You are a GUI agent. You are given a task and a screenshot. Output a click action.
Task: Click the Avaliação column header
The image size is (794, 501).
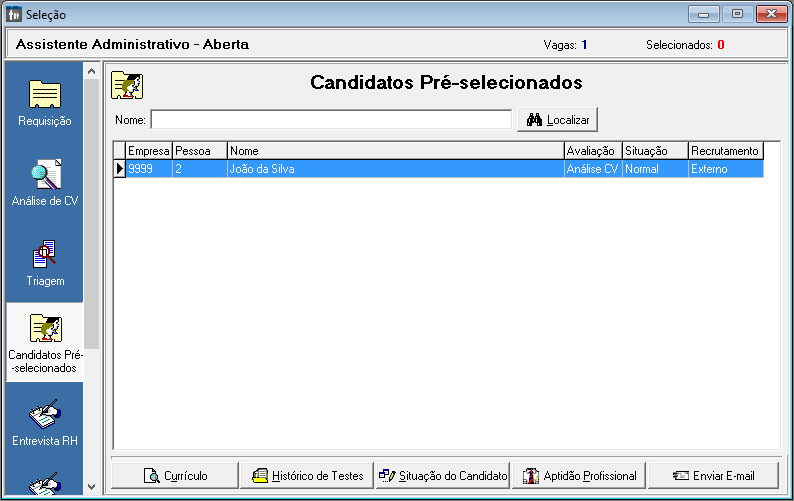click(592, 151)
